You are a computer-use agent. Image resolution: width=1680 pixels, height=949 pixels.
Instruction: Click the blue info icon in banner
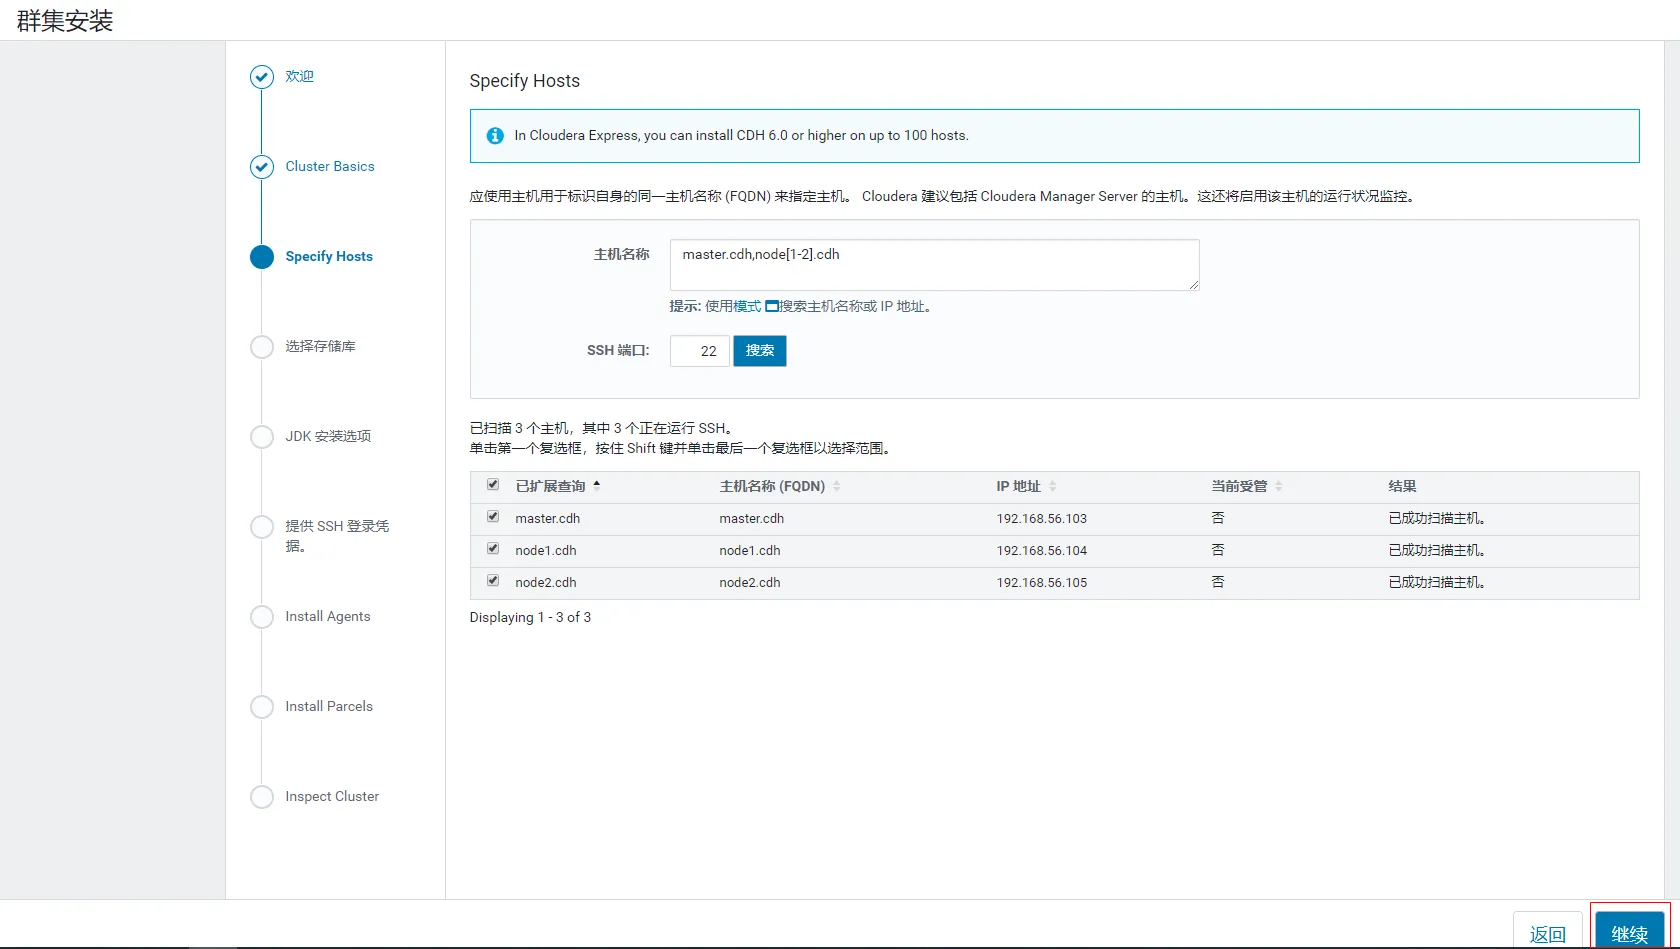[495, 136]
